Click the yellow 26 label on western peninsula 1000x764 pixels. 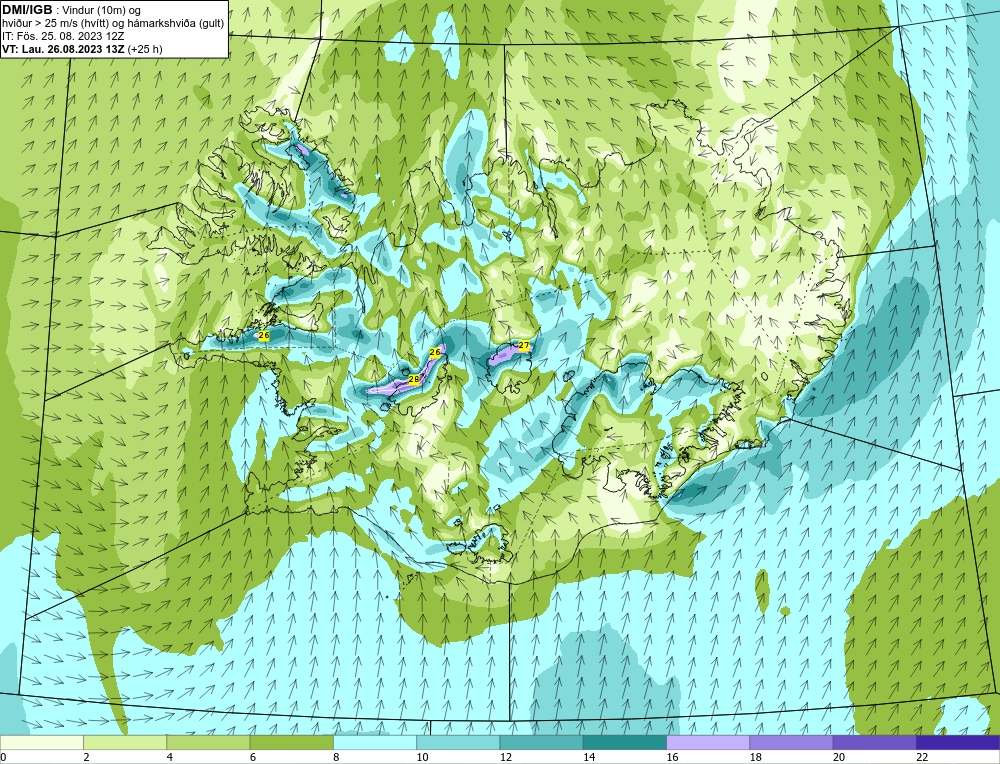pyautogui.click(x=265, y=335)
